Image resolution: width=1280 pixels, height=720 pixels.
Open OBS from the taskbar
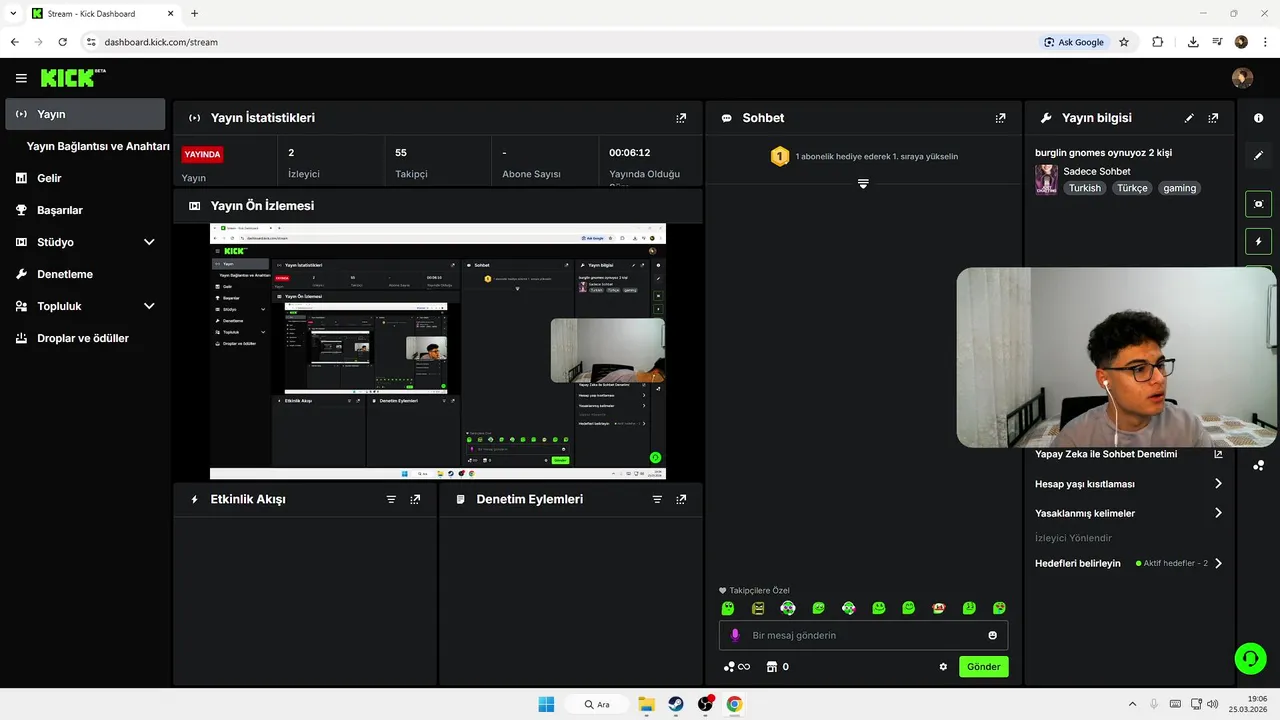click(x=705, y=704)
